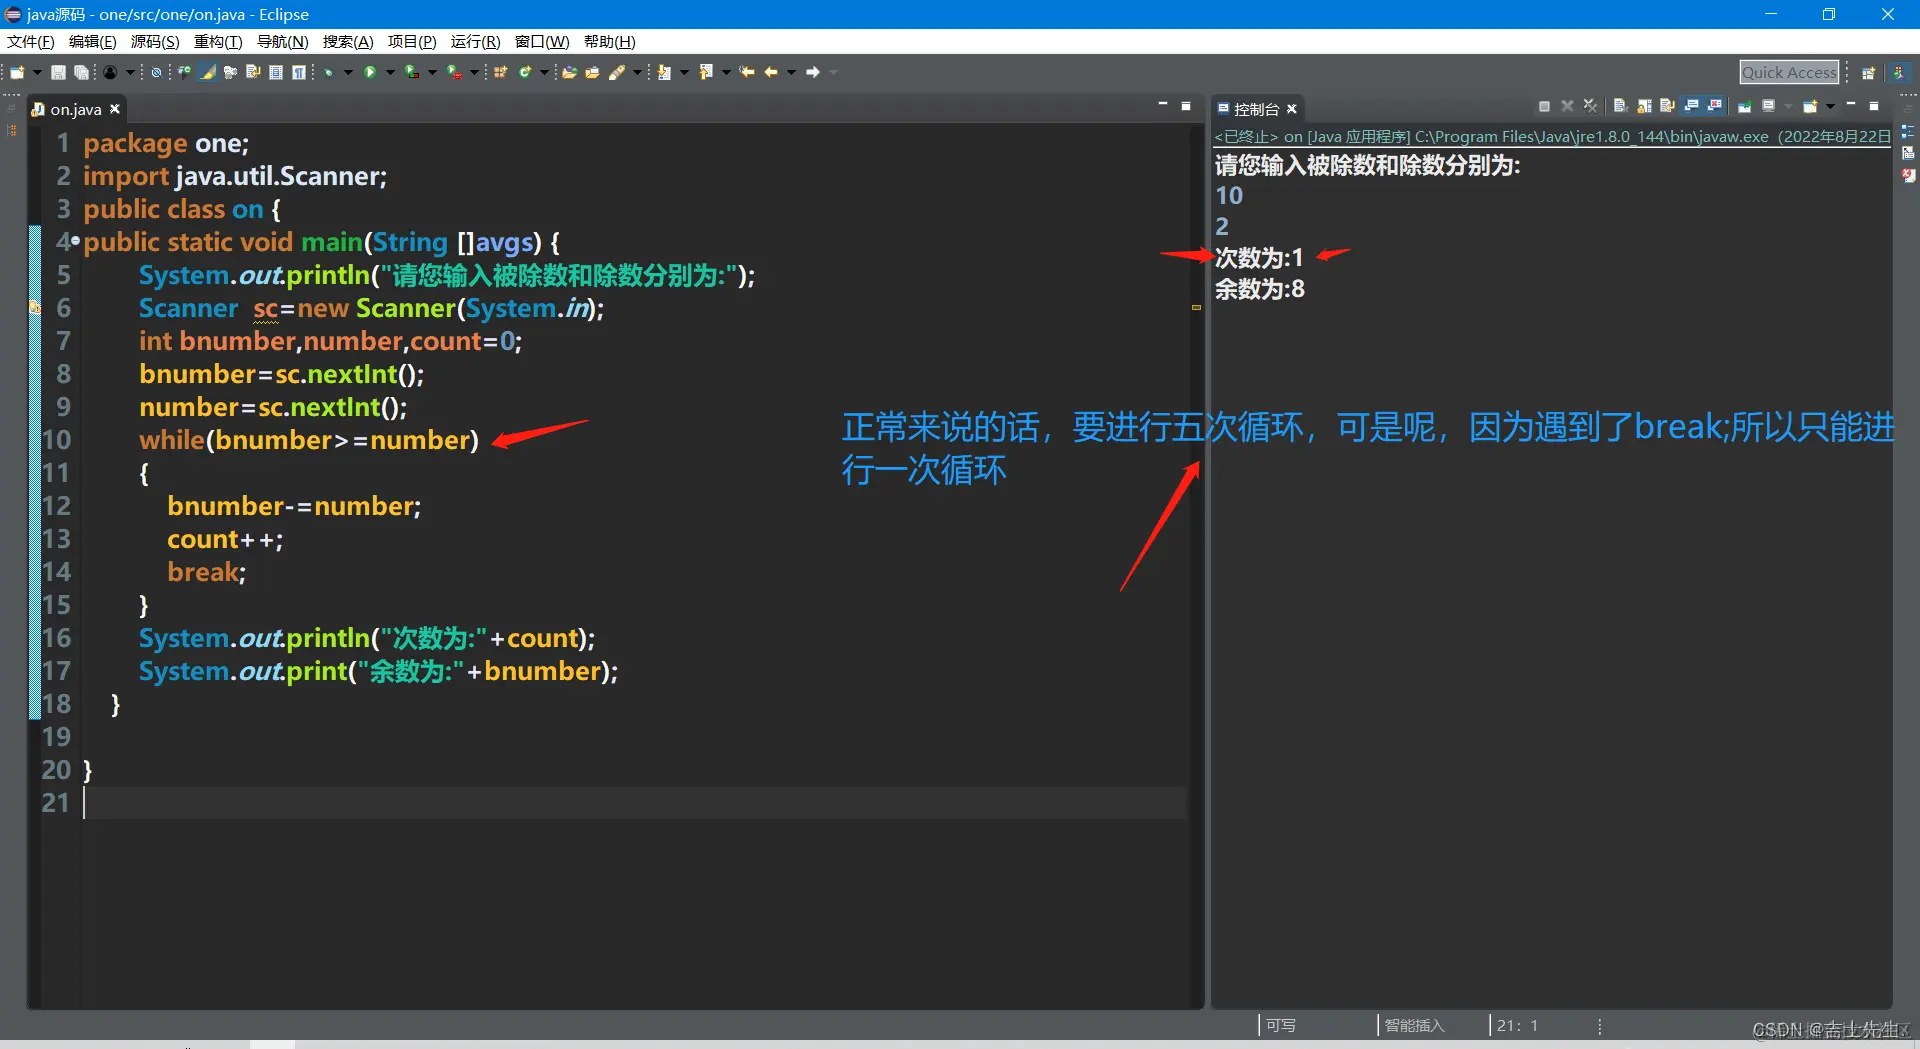Viewport: 1920px width, 1049px height.
Task: Click the New file wizard icon
Action: 17,72
